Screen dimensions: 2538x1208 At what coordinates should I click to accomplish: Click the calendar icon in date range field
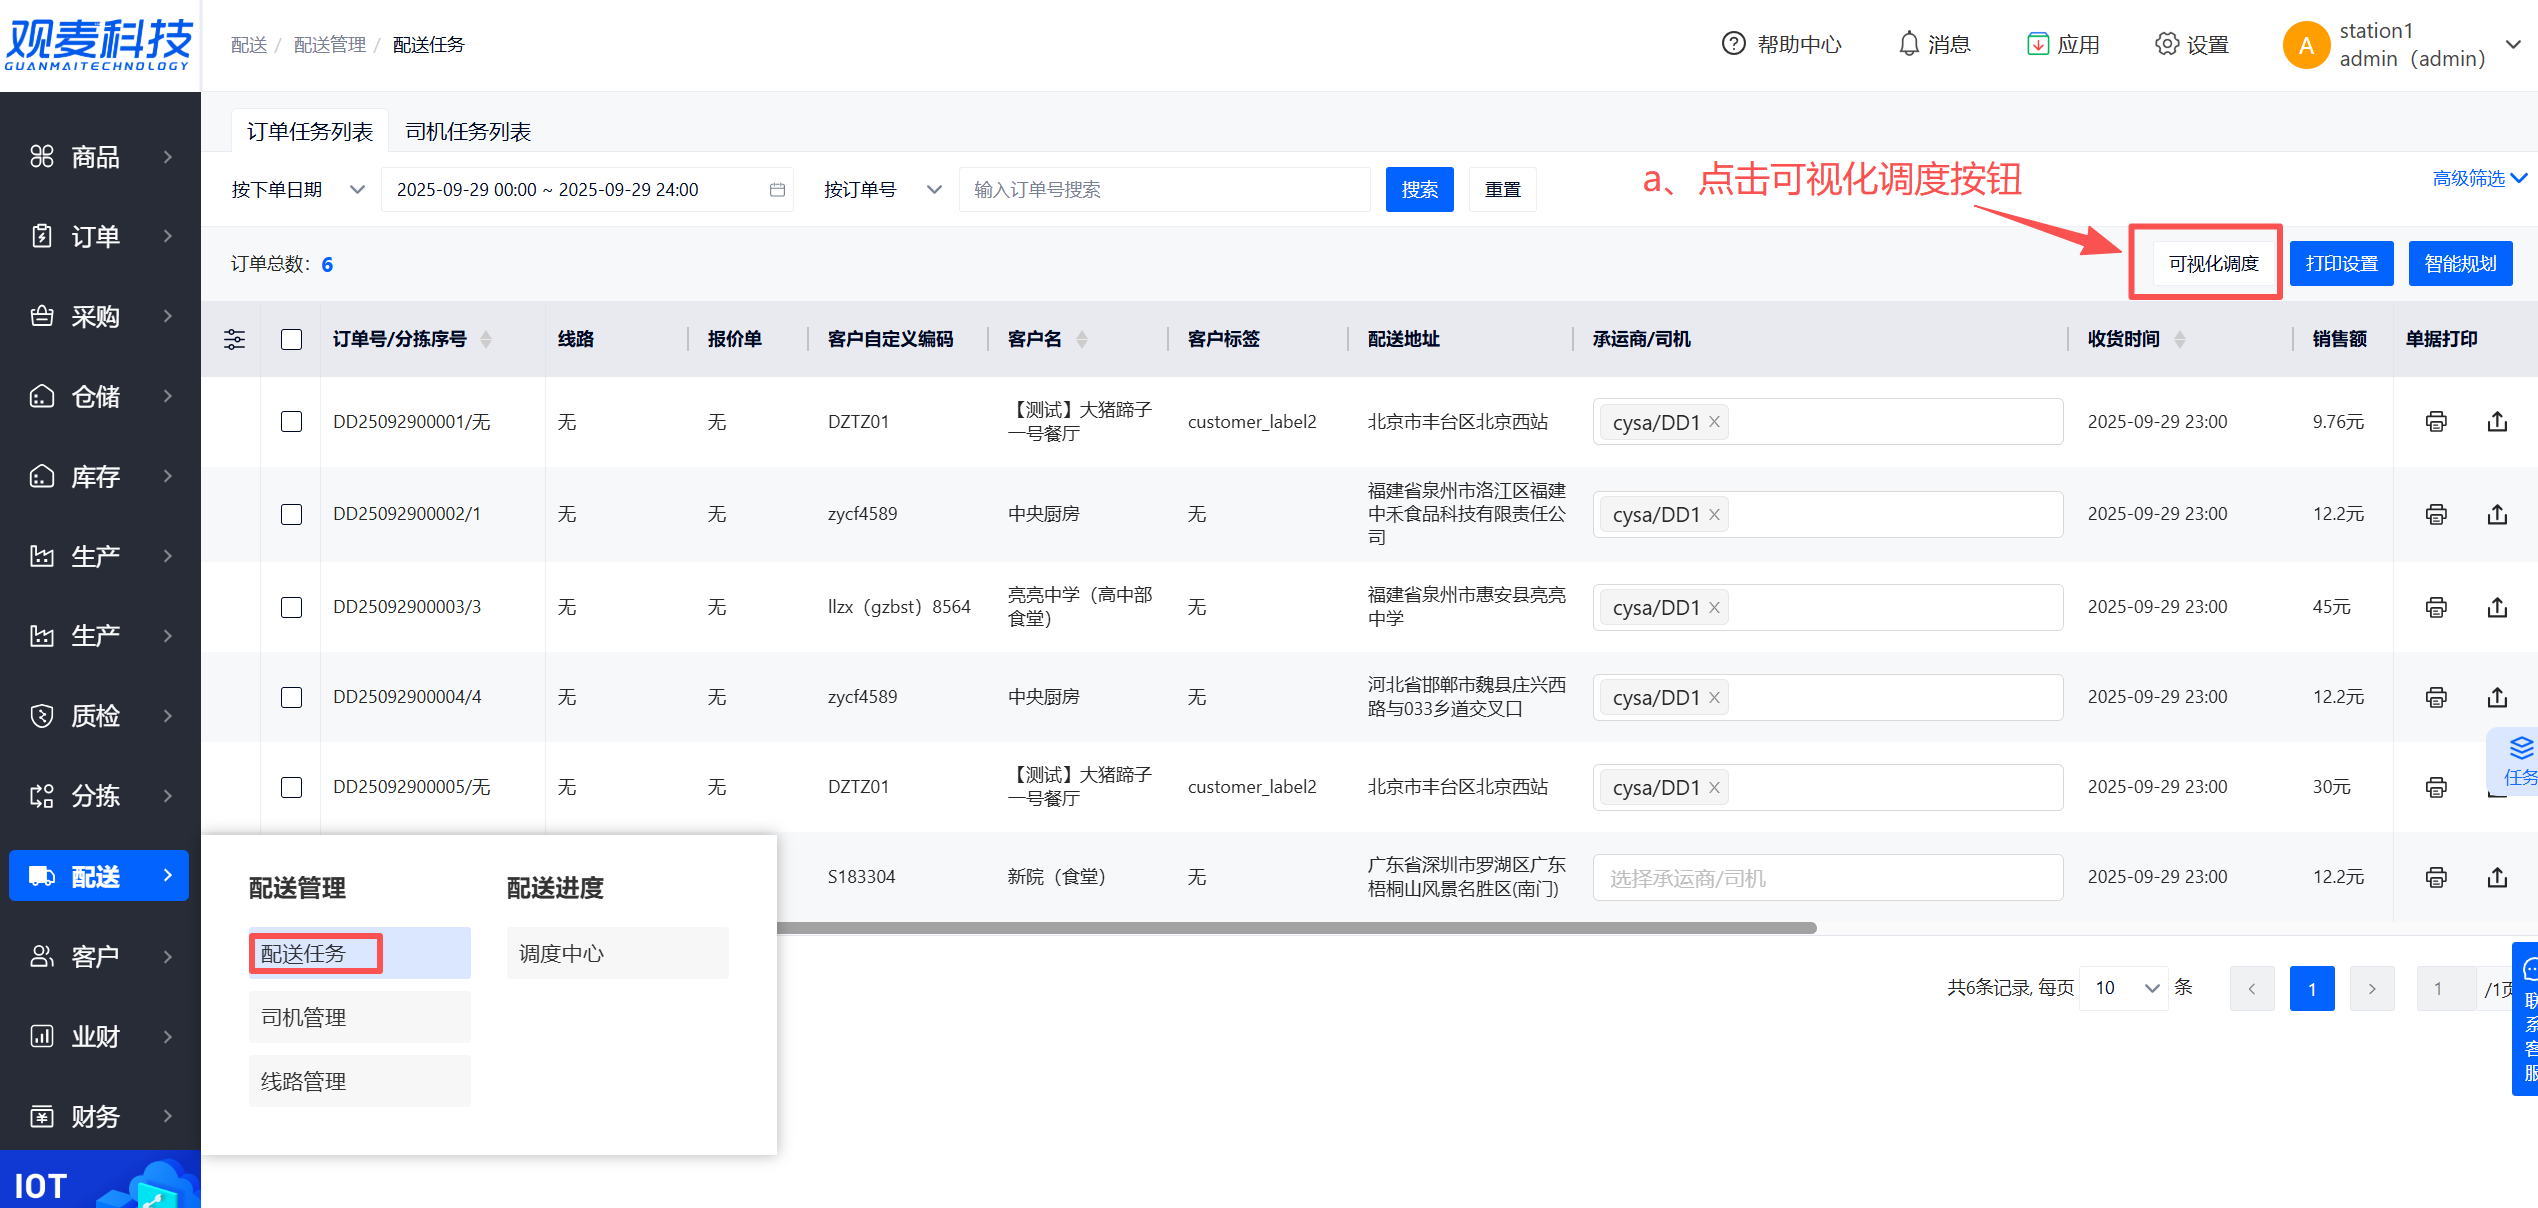(x=777, y=190)
